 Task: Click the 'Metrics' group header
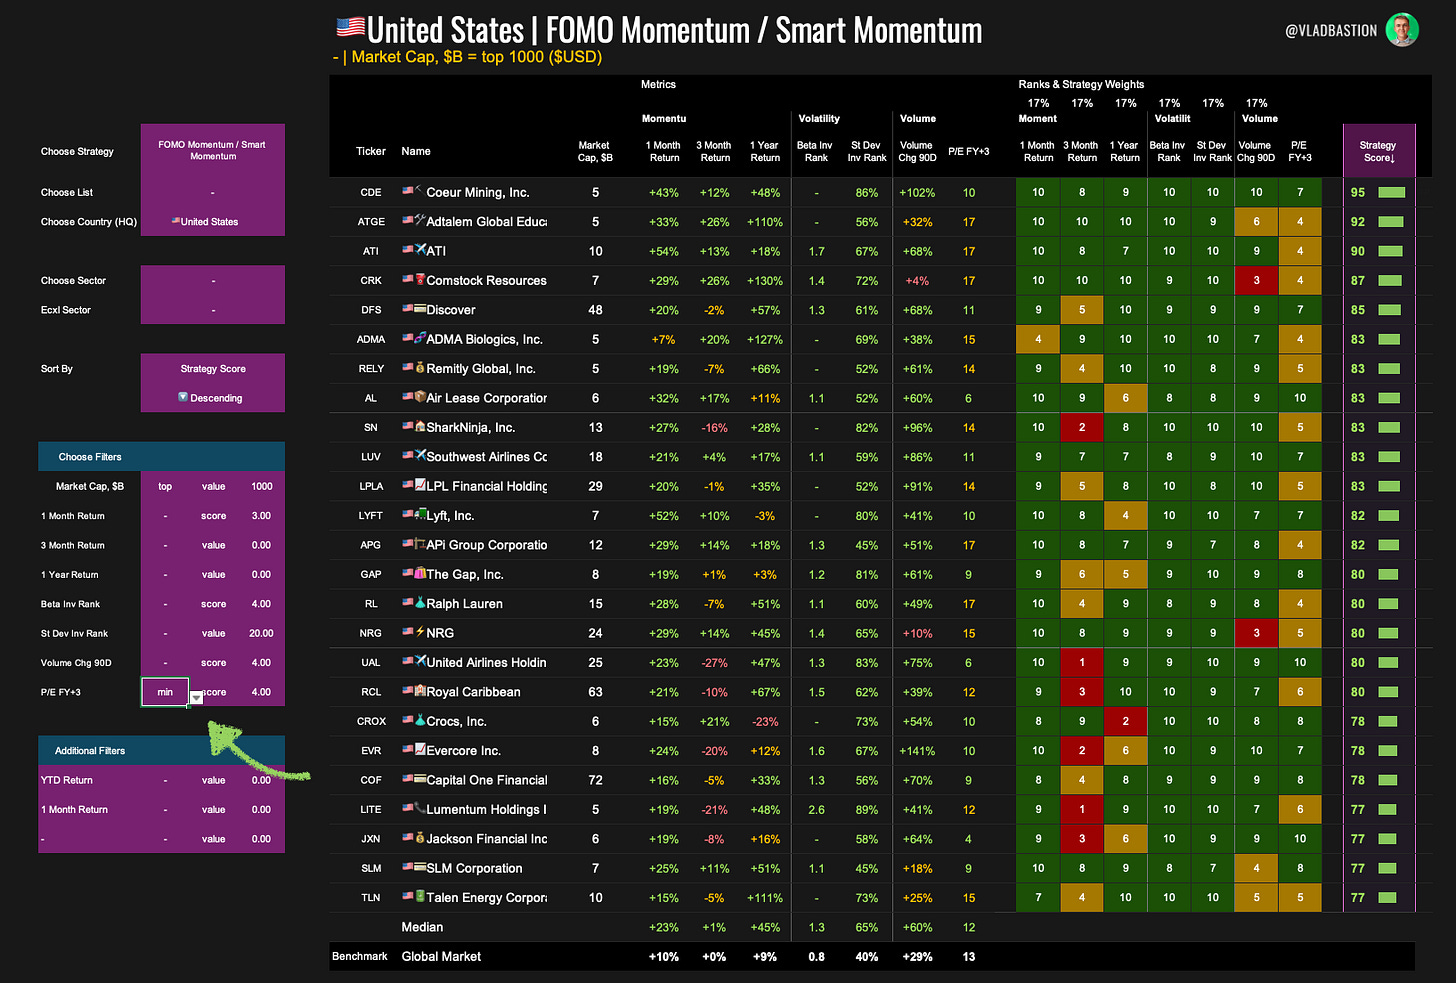pos(658,84)
